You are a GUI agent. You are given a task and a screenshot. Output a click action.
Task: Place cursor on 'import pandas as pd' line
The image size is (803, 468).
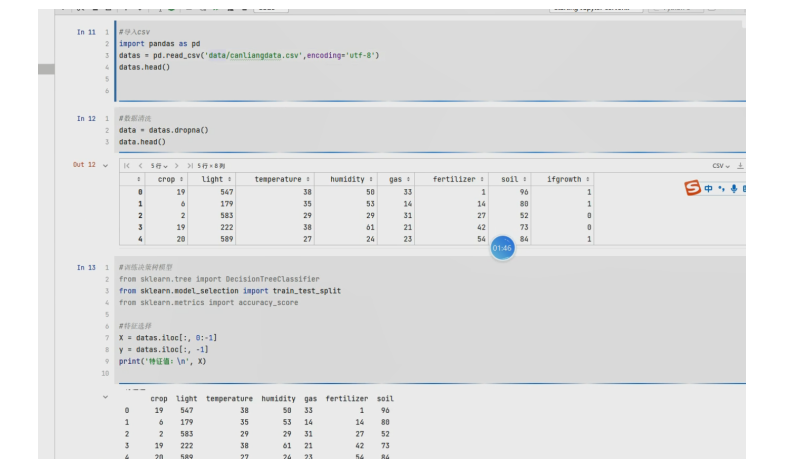pos(159,44)
